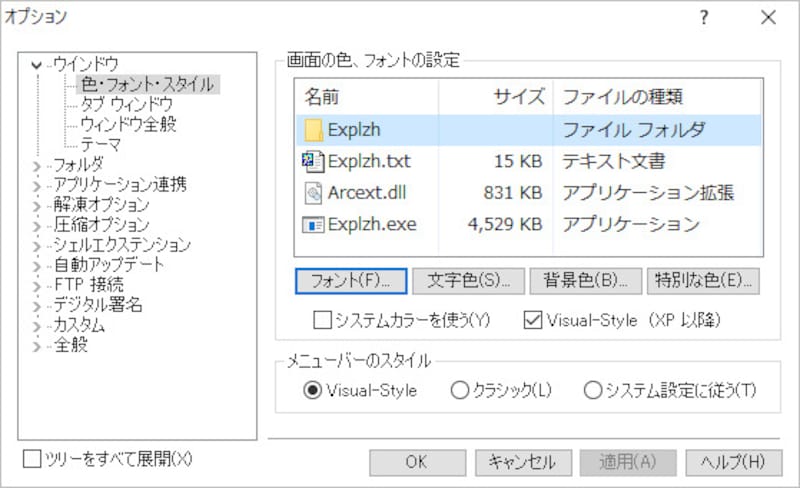Click the Explzh folder icon in preview list
Screen dimensions: 800x488
[313, 130]
